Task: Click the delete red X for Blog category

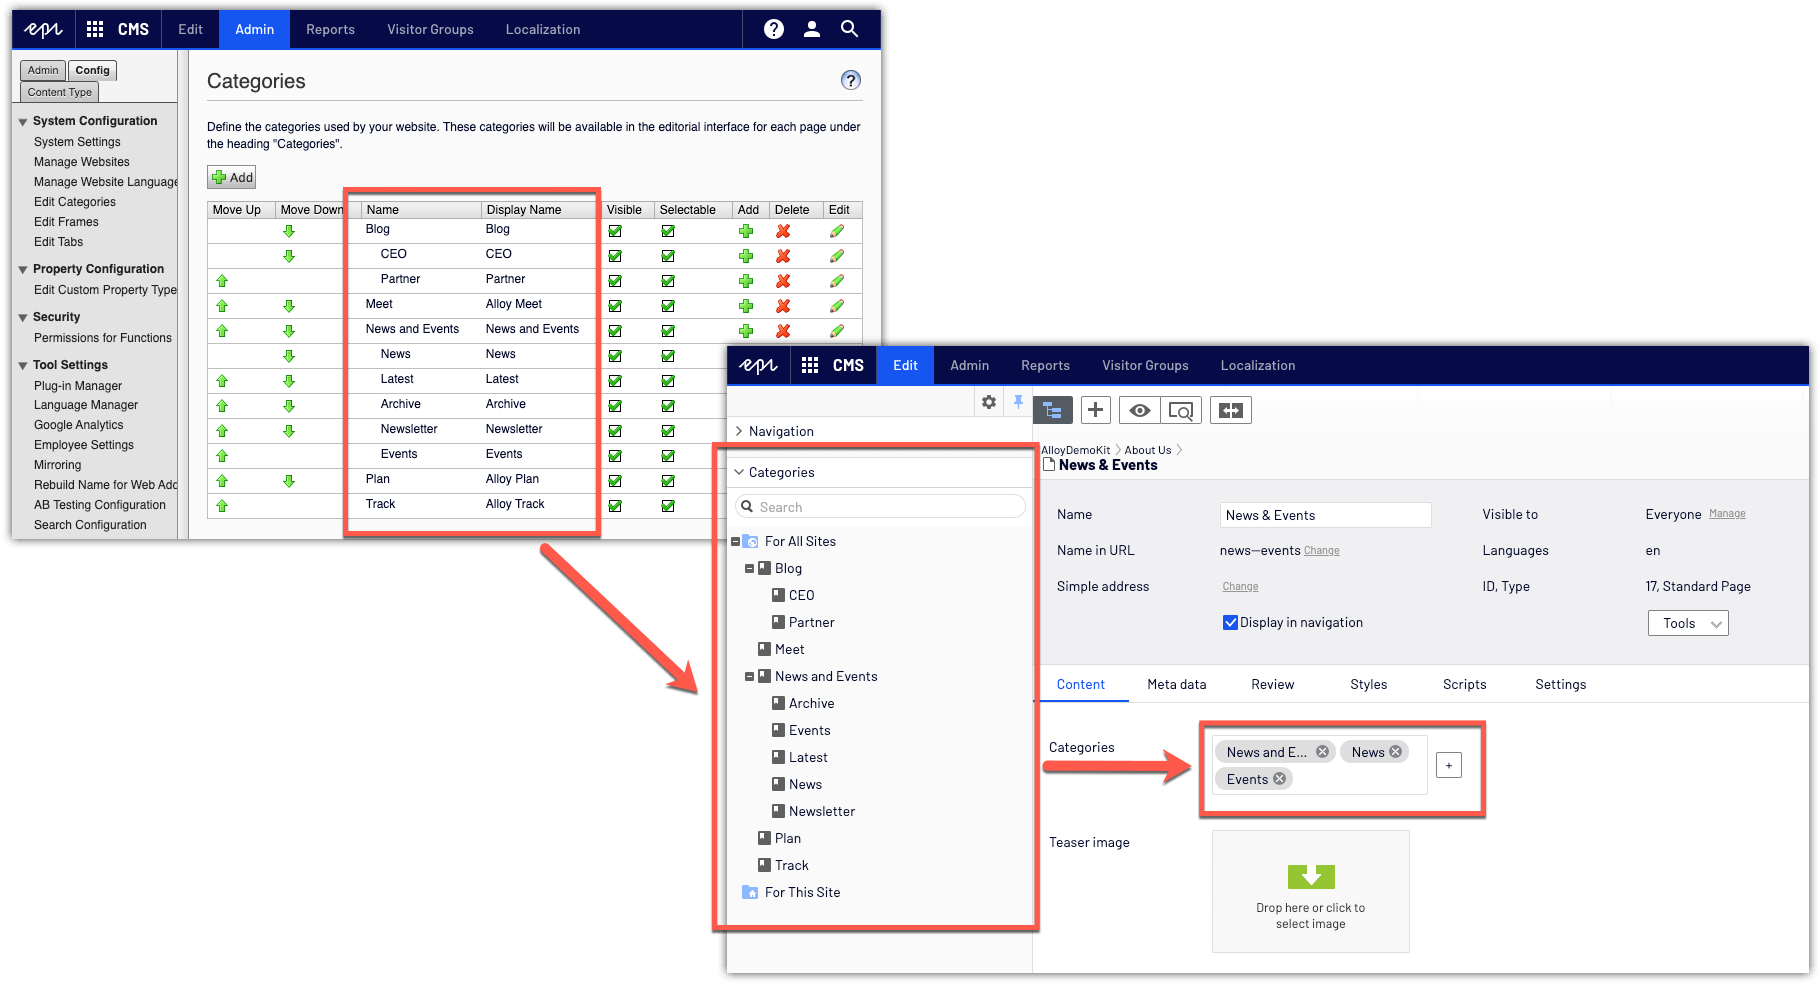Action: pos(783,231)
